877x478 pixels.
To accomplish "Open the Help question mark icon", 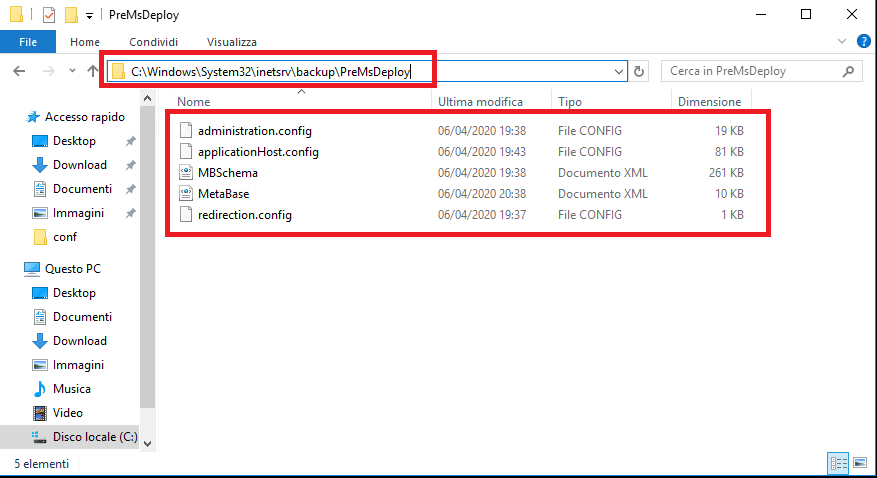I will tap(864, 41).
